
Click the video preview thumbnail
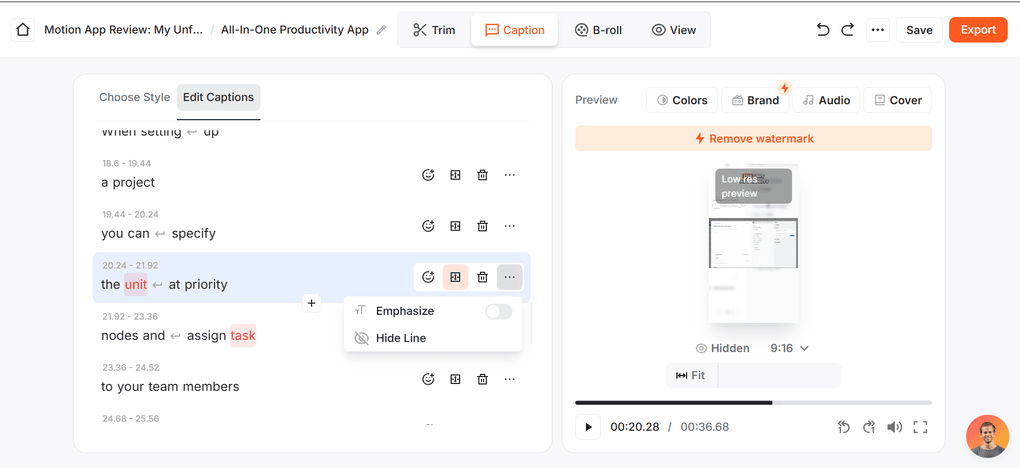click(753, 243)
